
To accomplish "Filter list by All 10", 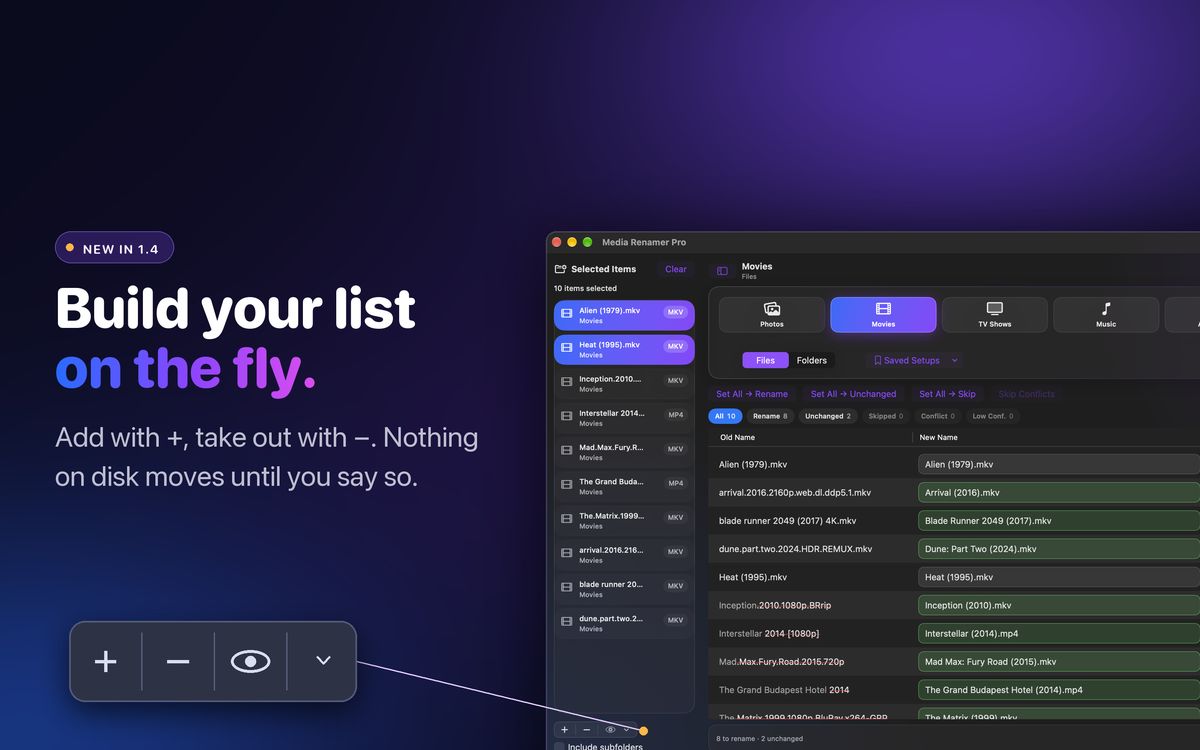I will [725, 416].
